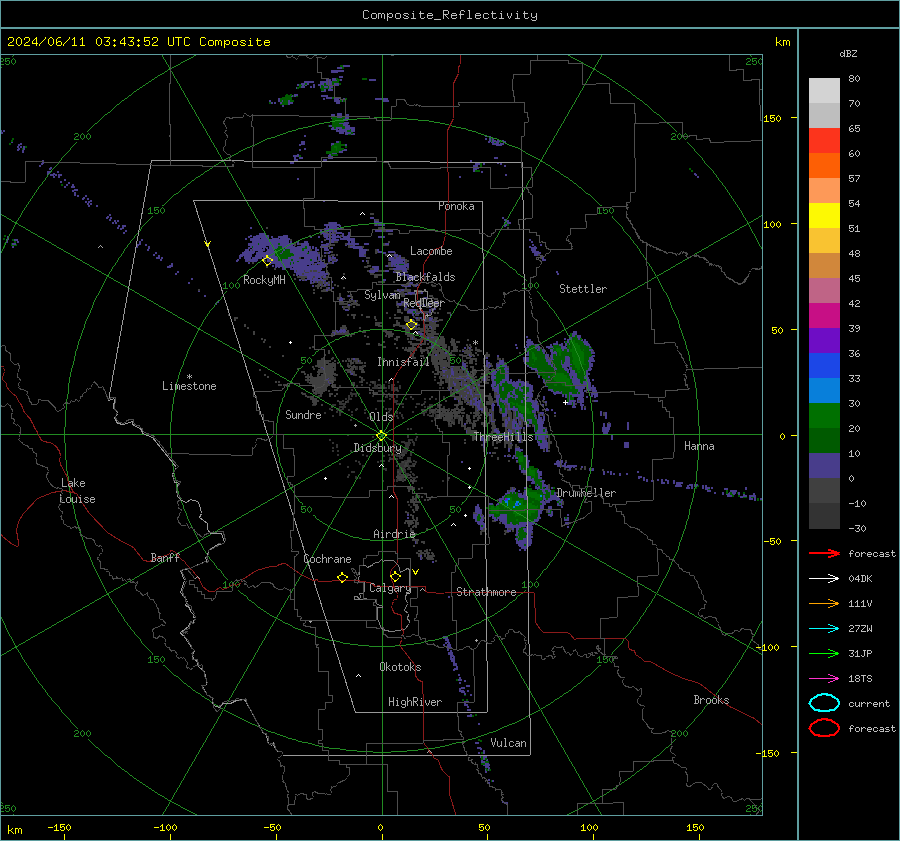900x841 pixels.
Task: Click the red forecast ellipse legend icon
Action: click(824, 728)
